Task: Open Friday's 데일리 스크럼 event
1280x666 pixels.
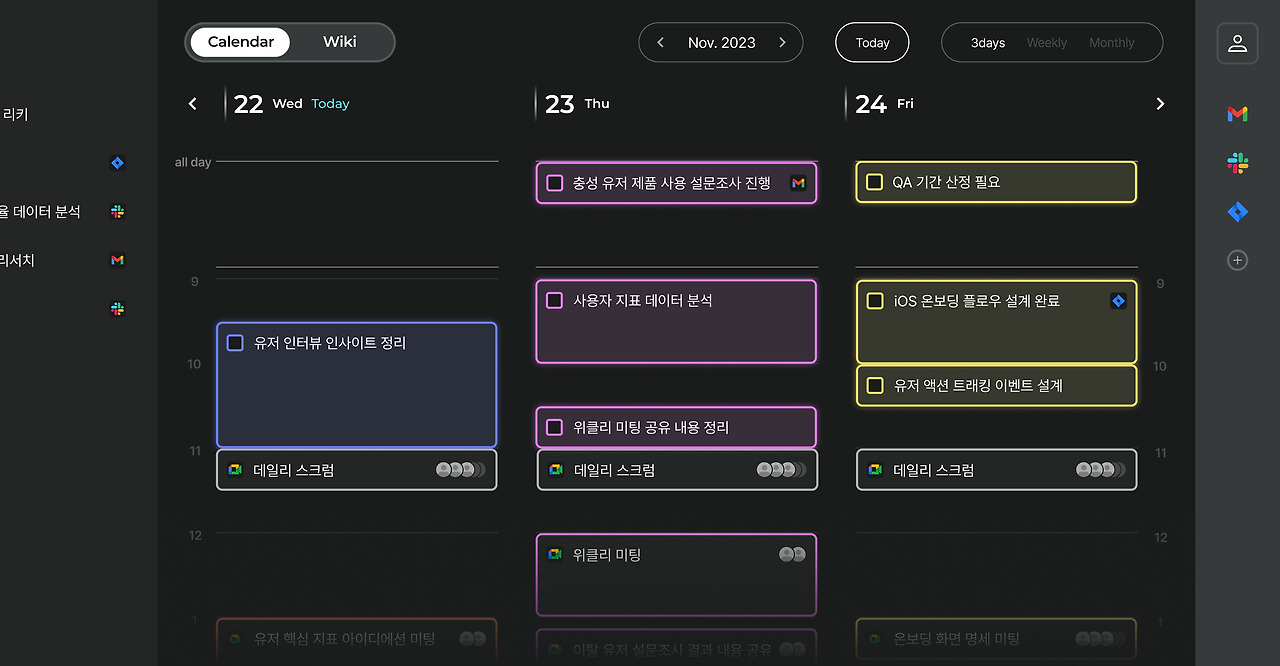Action: pyautogui.click(x=996, y=470)
